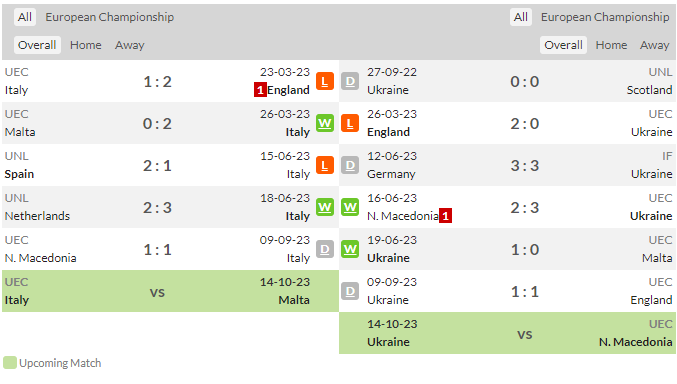677x384 pixels.
Task: Select the left All filter
Action: [x=25, y=17]
